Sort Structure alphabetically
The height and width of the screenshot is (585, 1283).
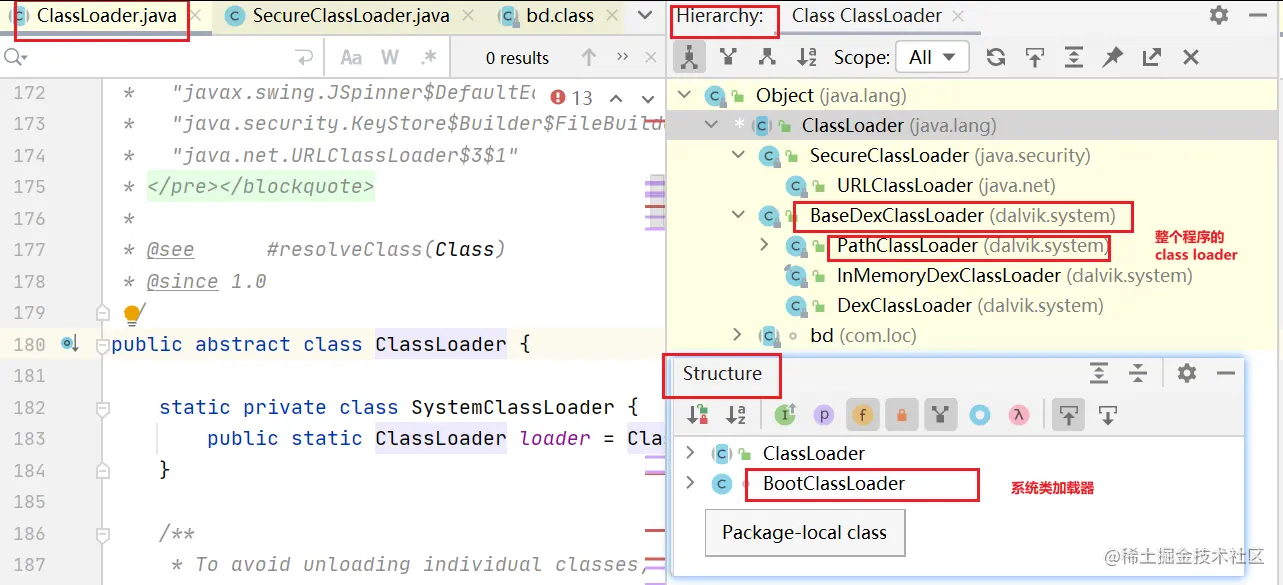point(735,414)
